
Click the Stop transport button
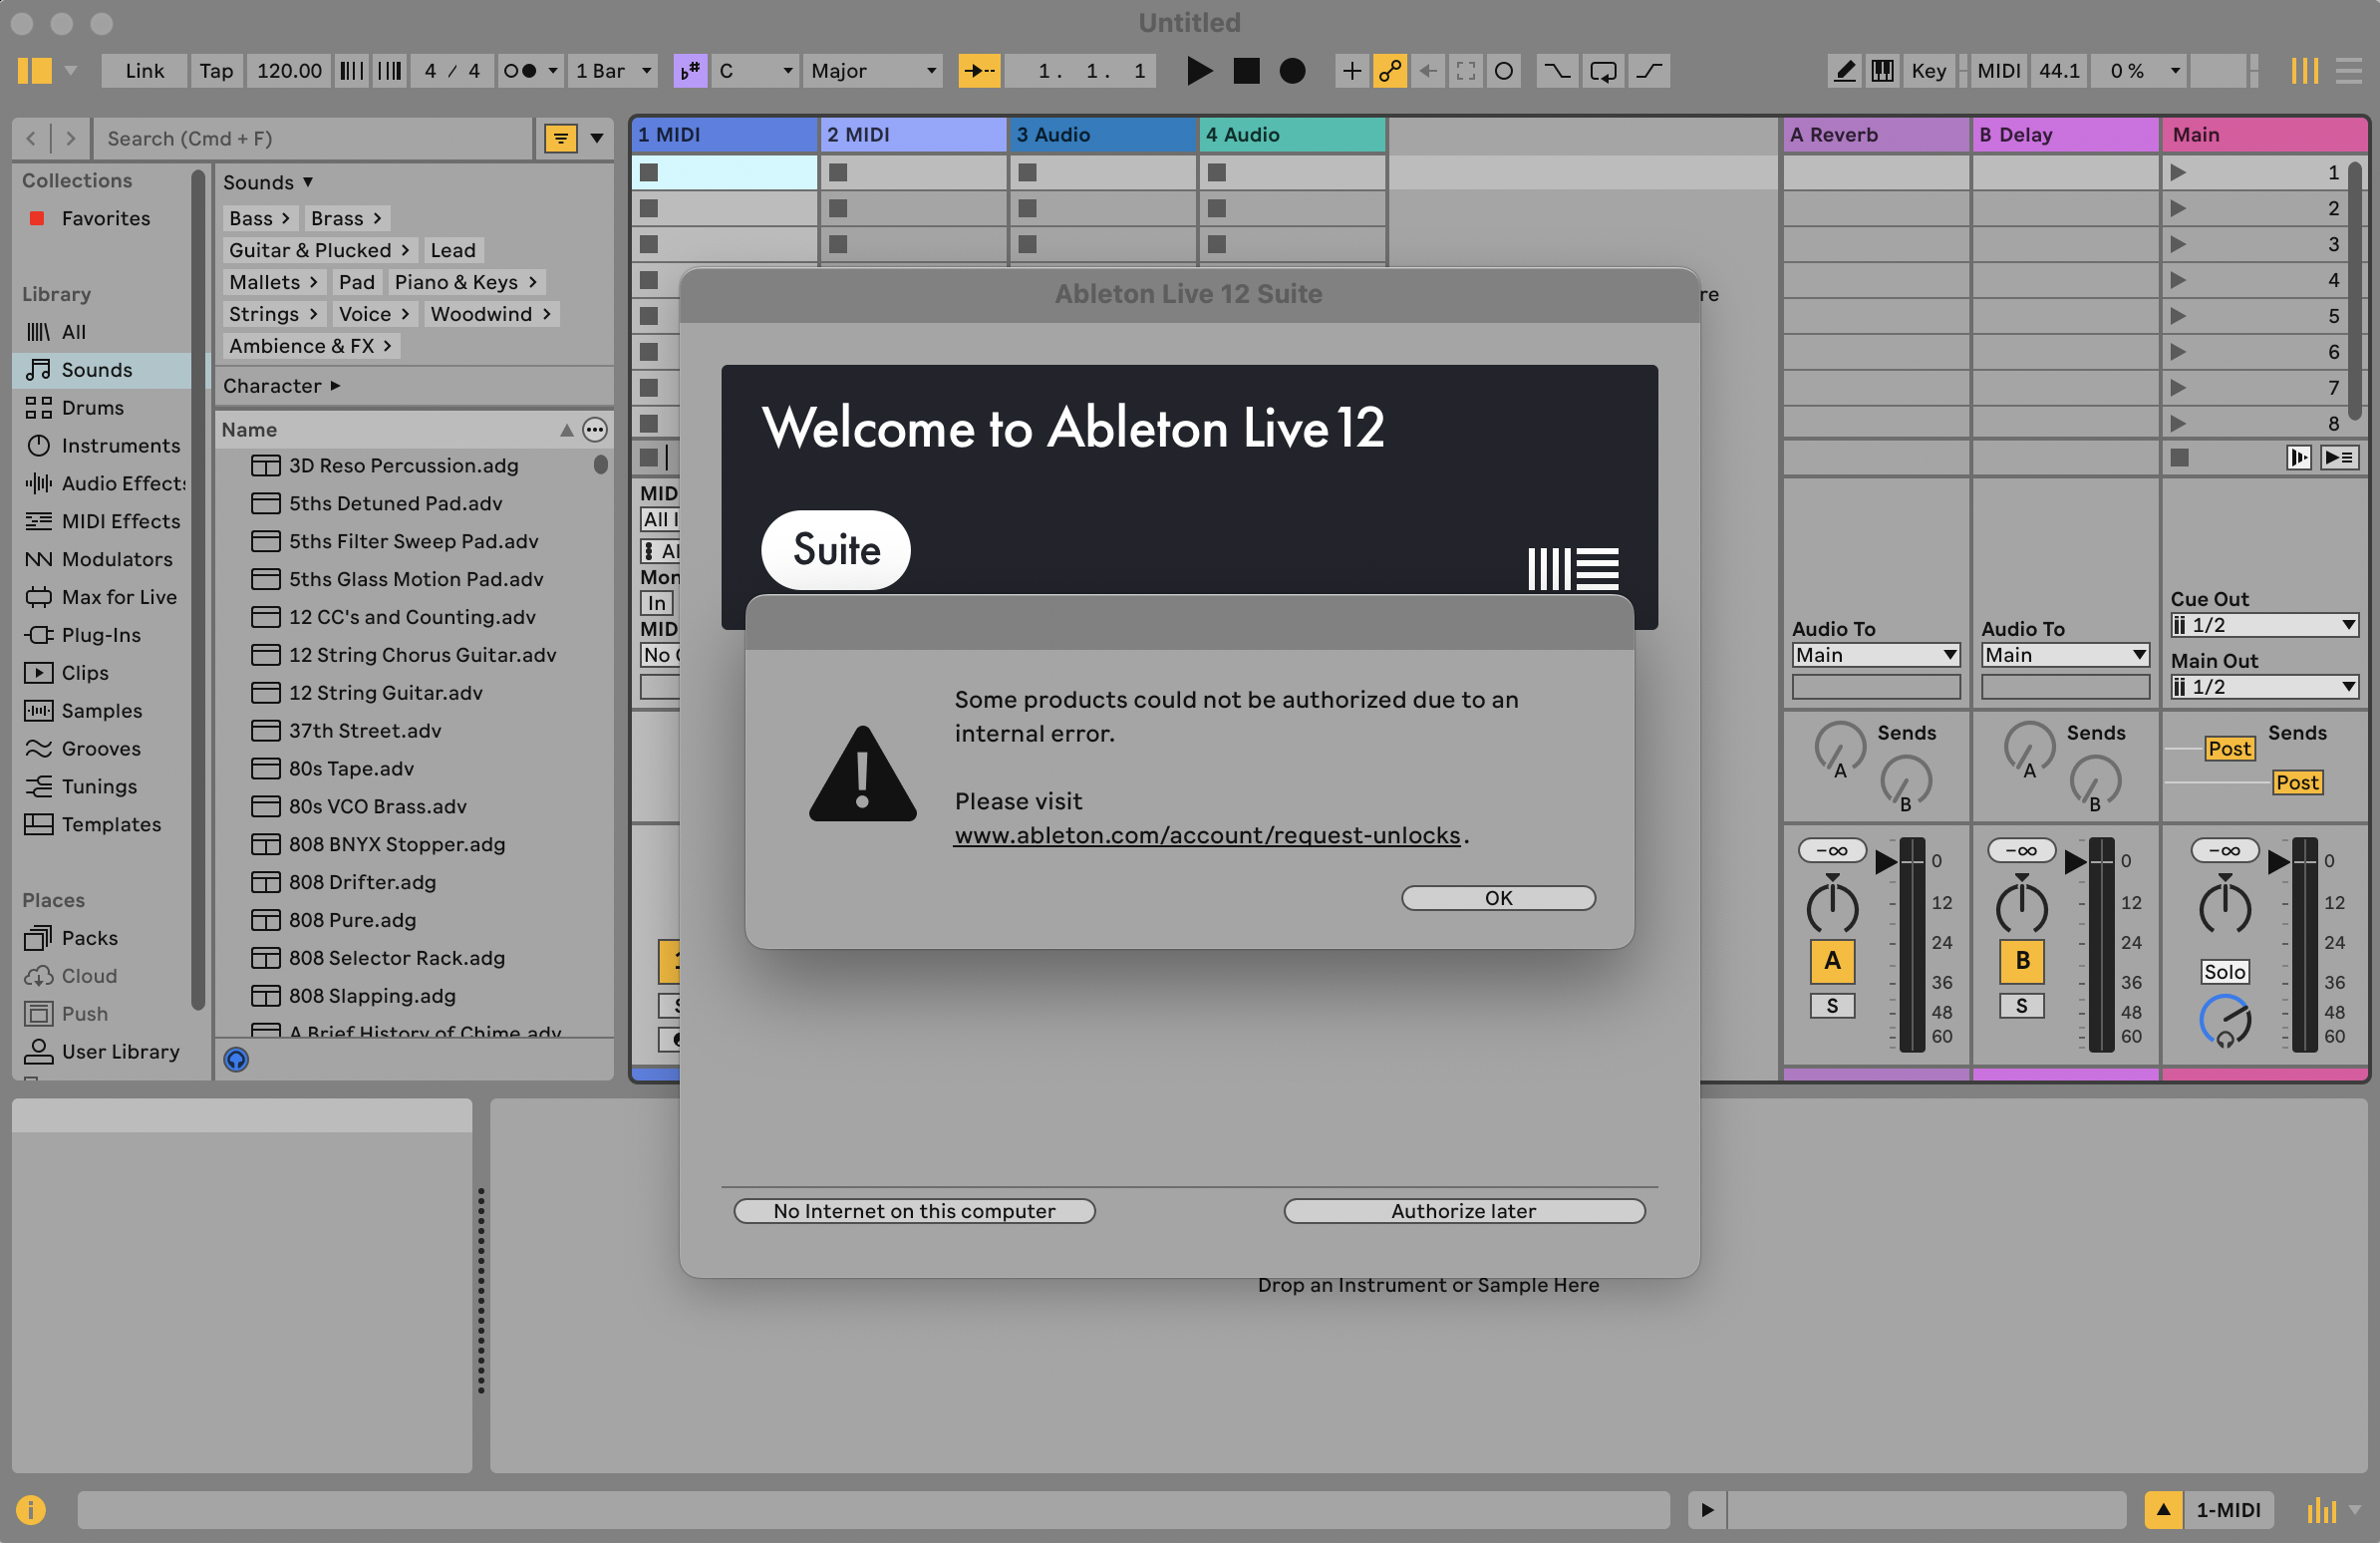(1246, 71)
